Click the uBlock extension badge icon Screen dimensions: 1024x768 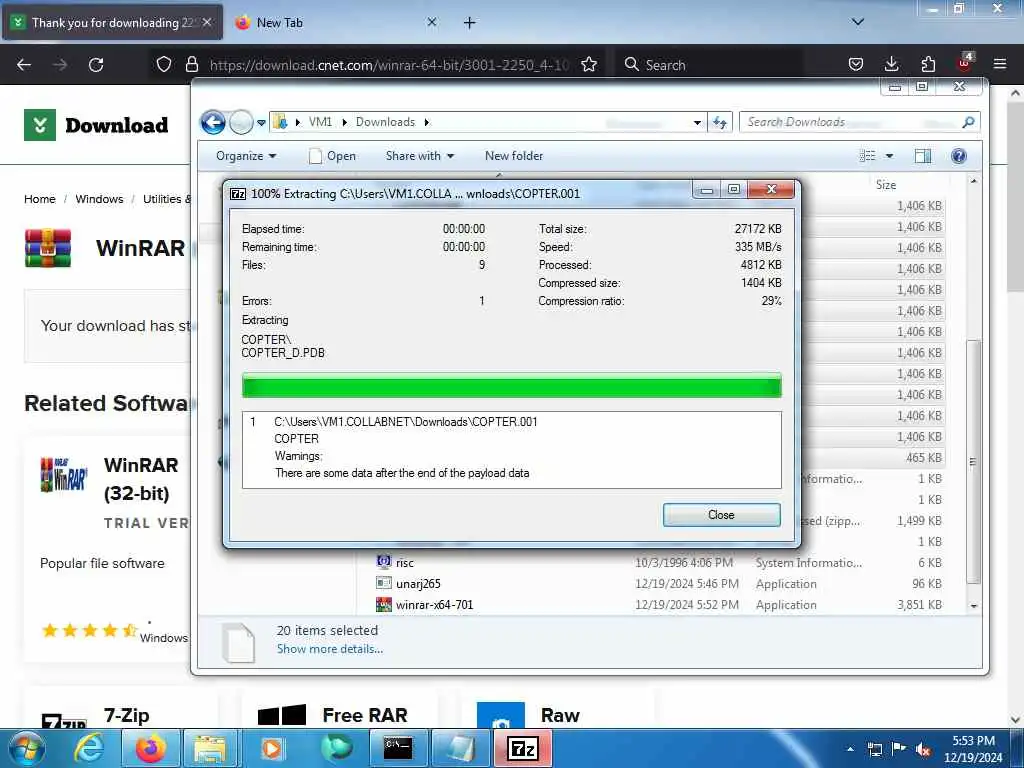(965, 63)
